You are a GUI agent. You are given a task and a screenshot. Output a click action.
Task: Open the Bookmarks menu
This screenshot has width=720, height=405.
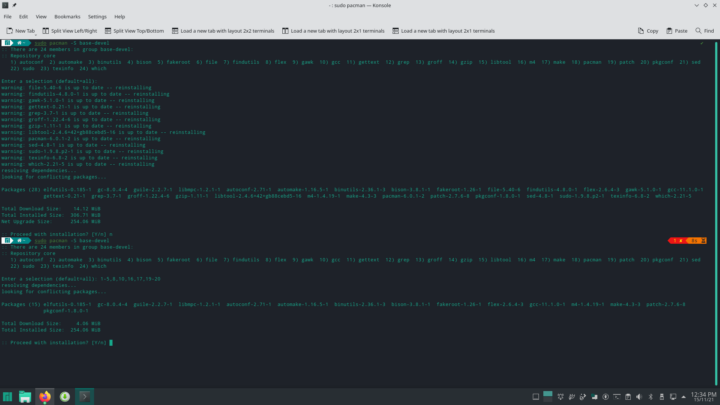67,17
